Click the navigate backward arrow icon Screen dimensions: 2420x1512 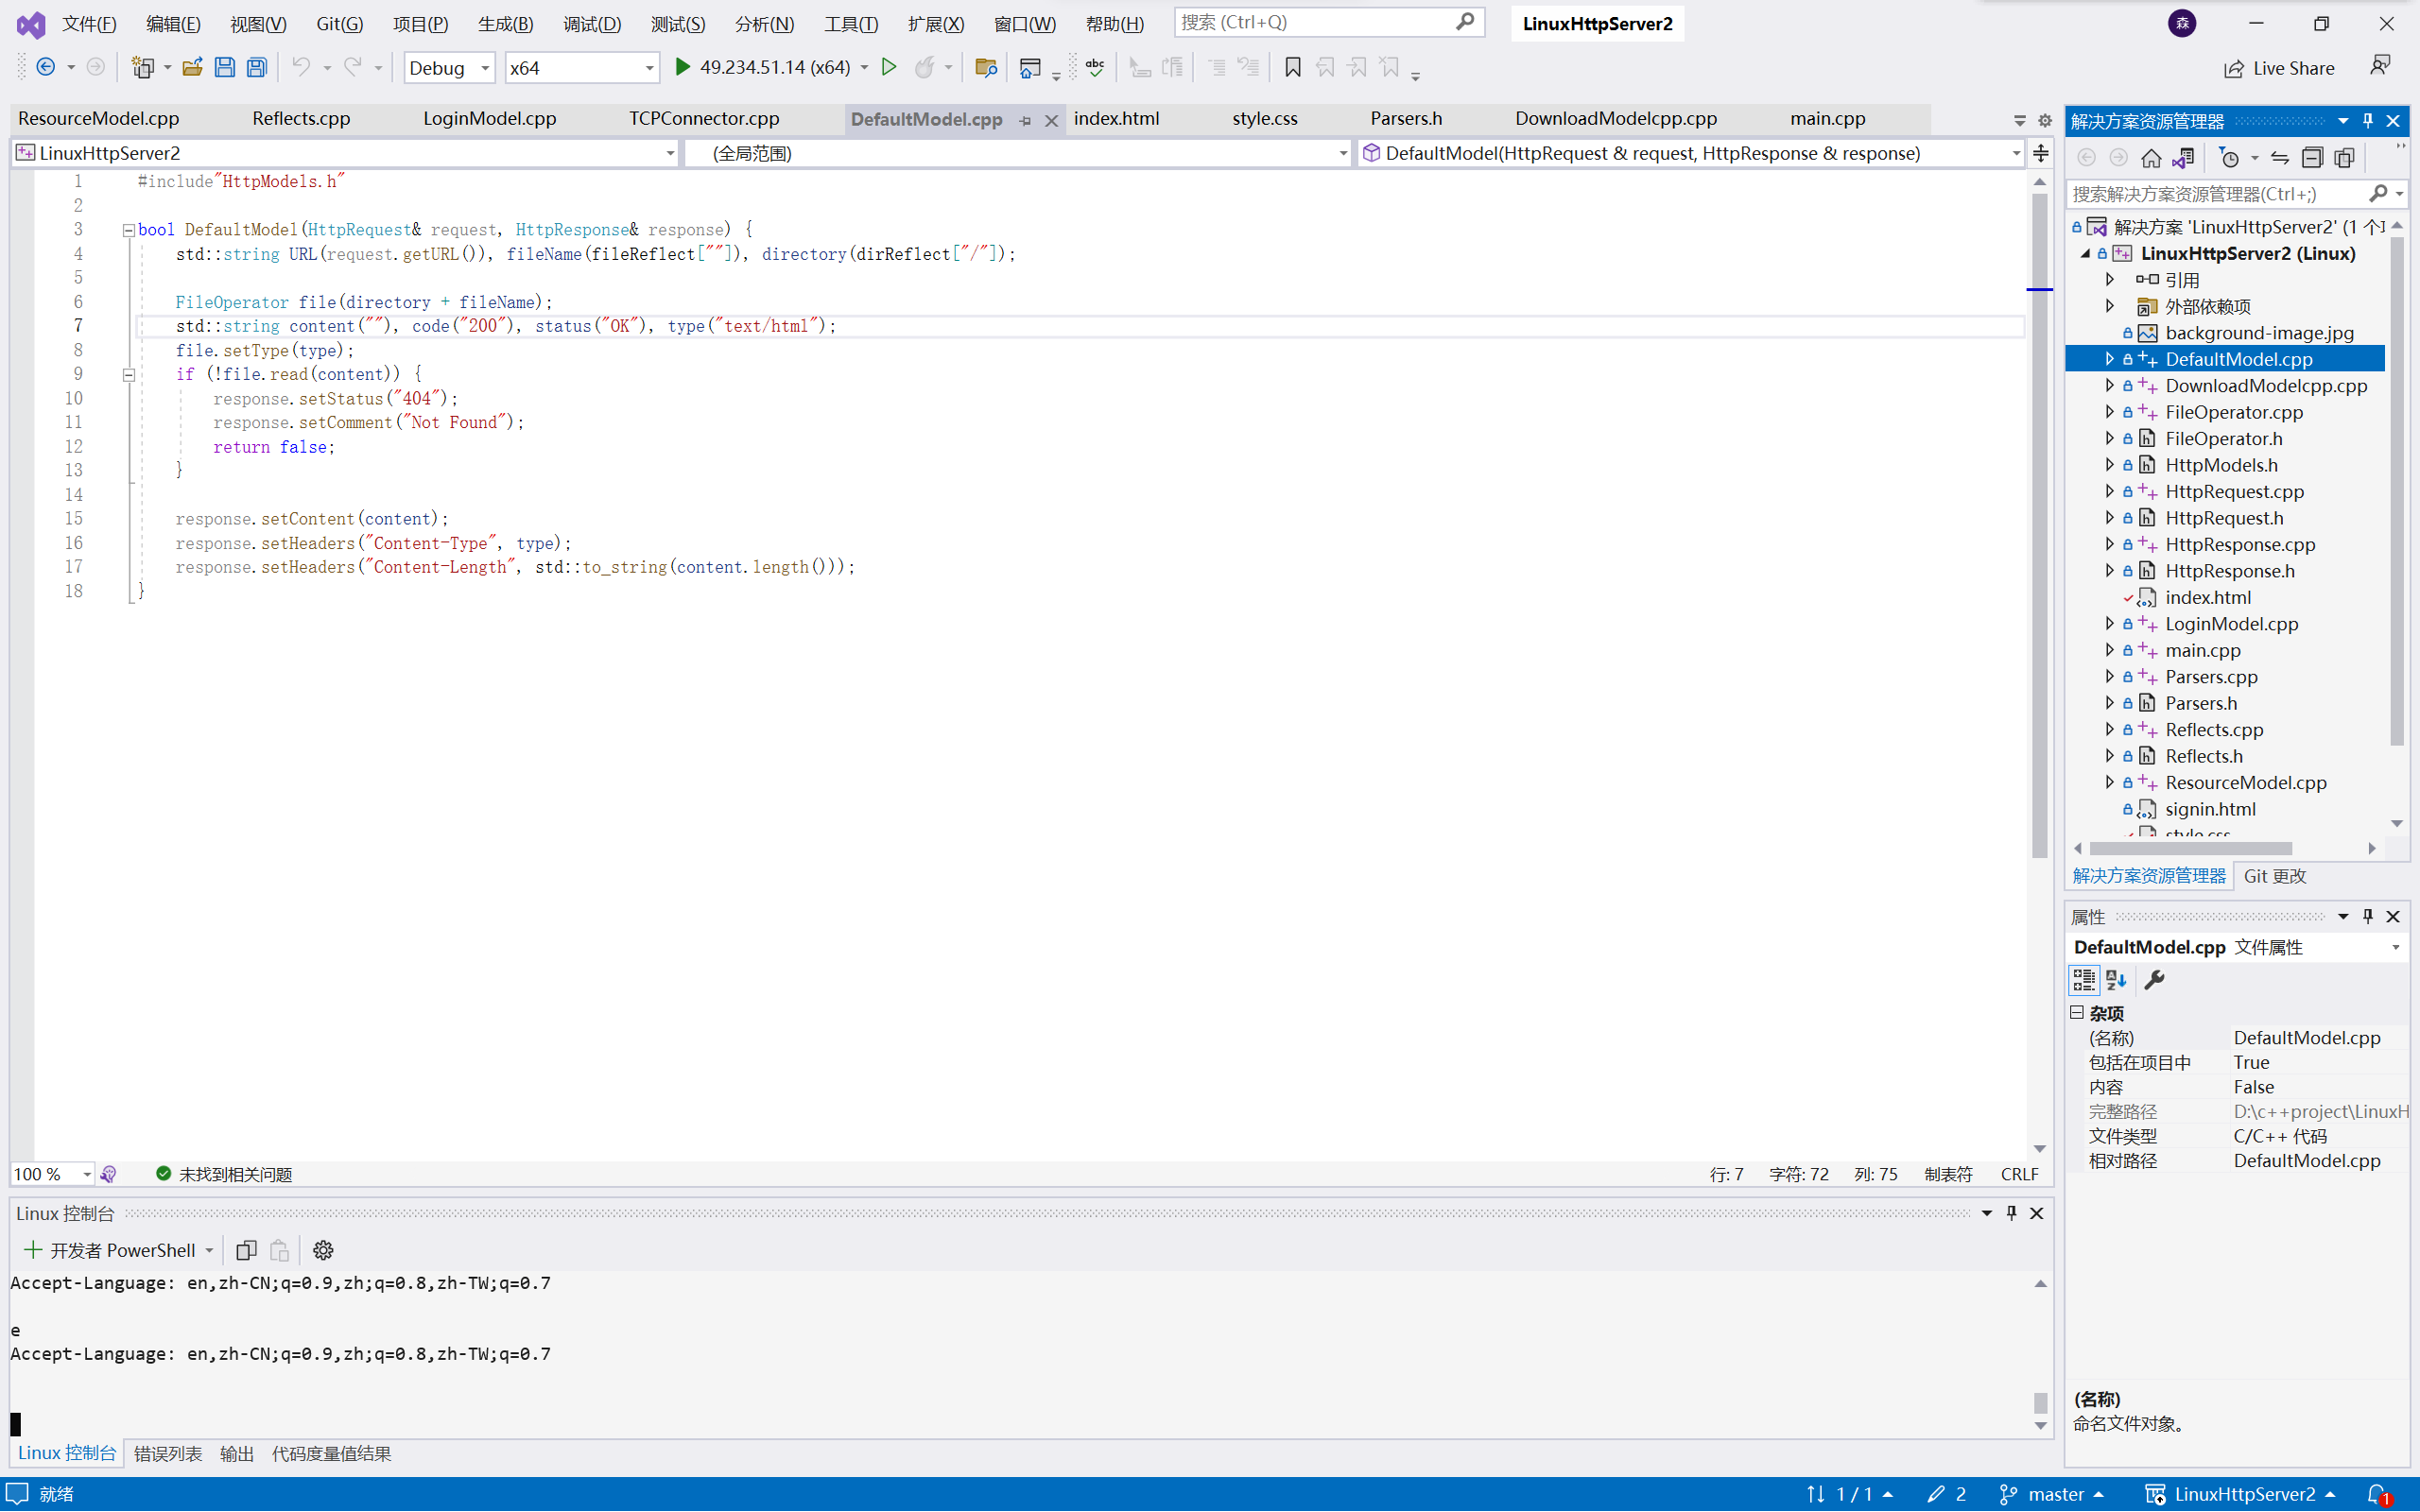tap(46, 67)
